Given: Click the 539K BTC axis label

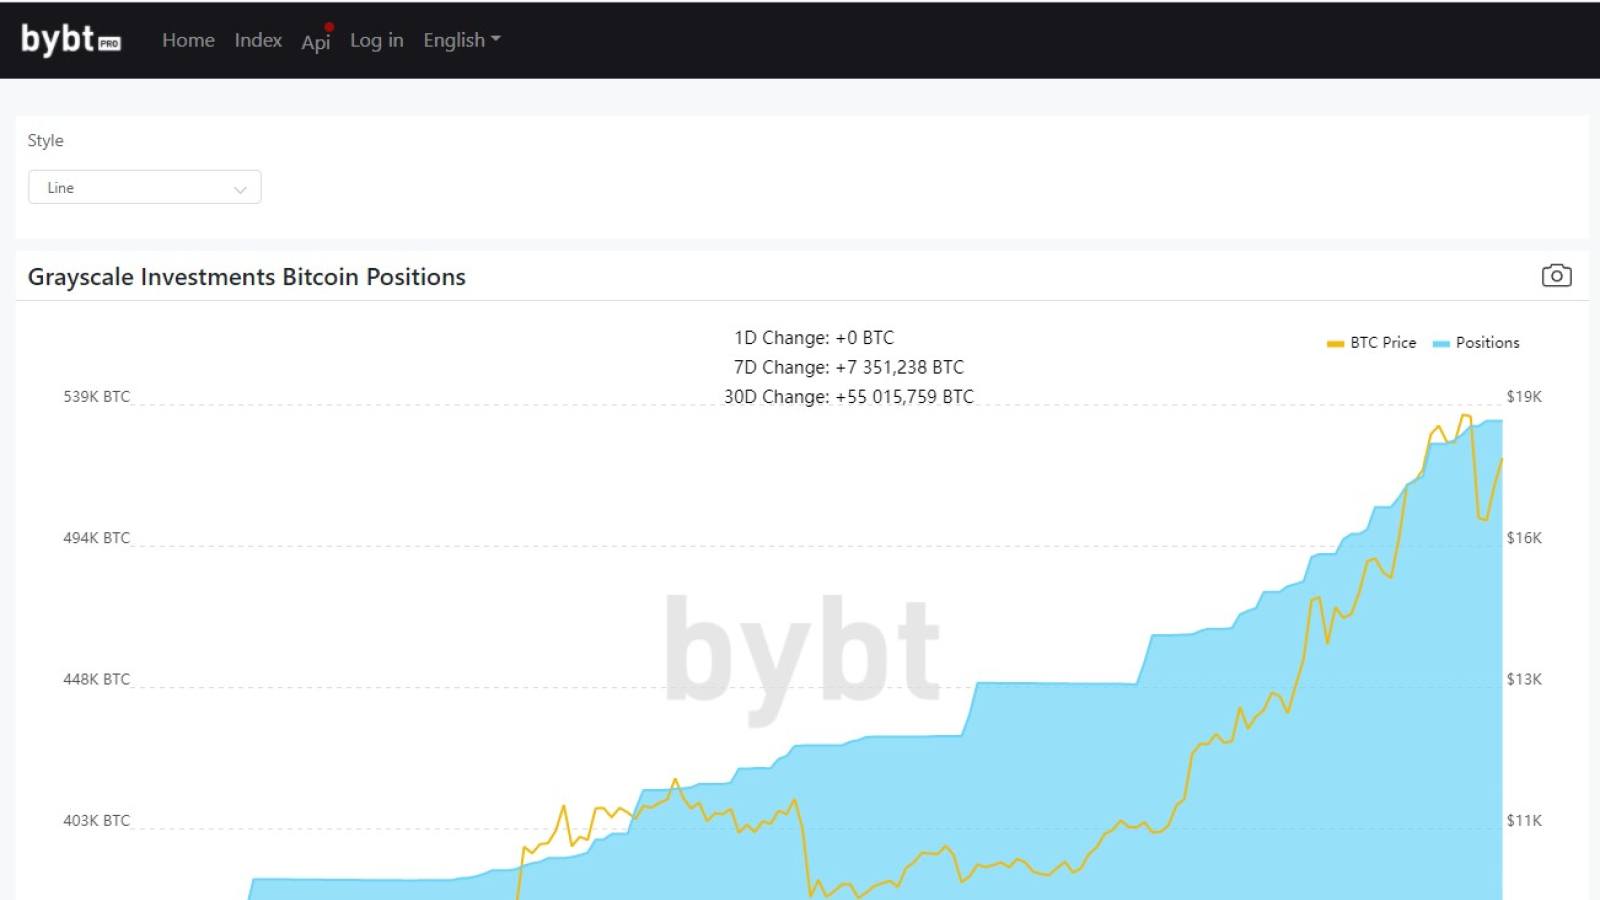Looking at the screenshot, I should pyautogui.click(x=97, y=397).
